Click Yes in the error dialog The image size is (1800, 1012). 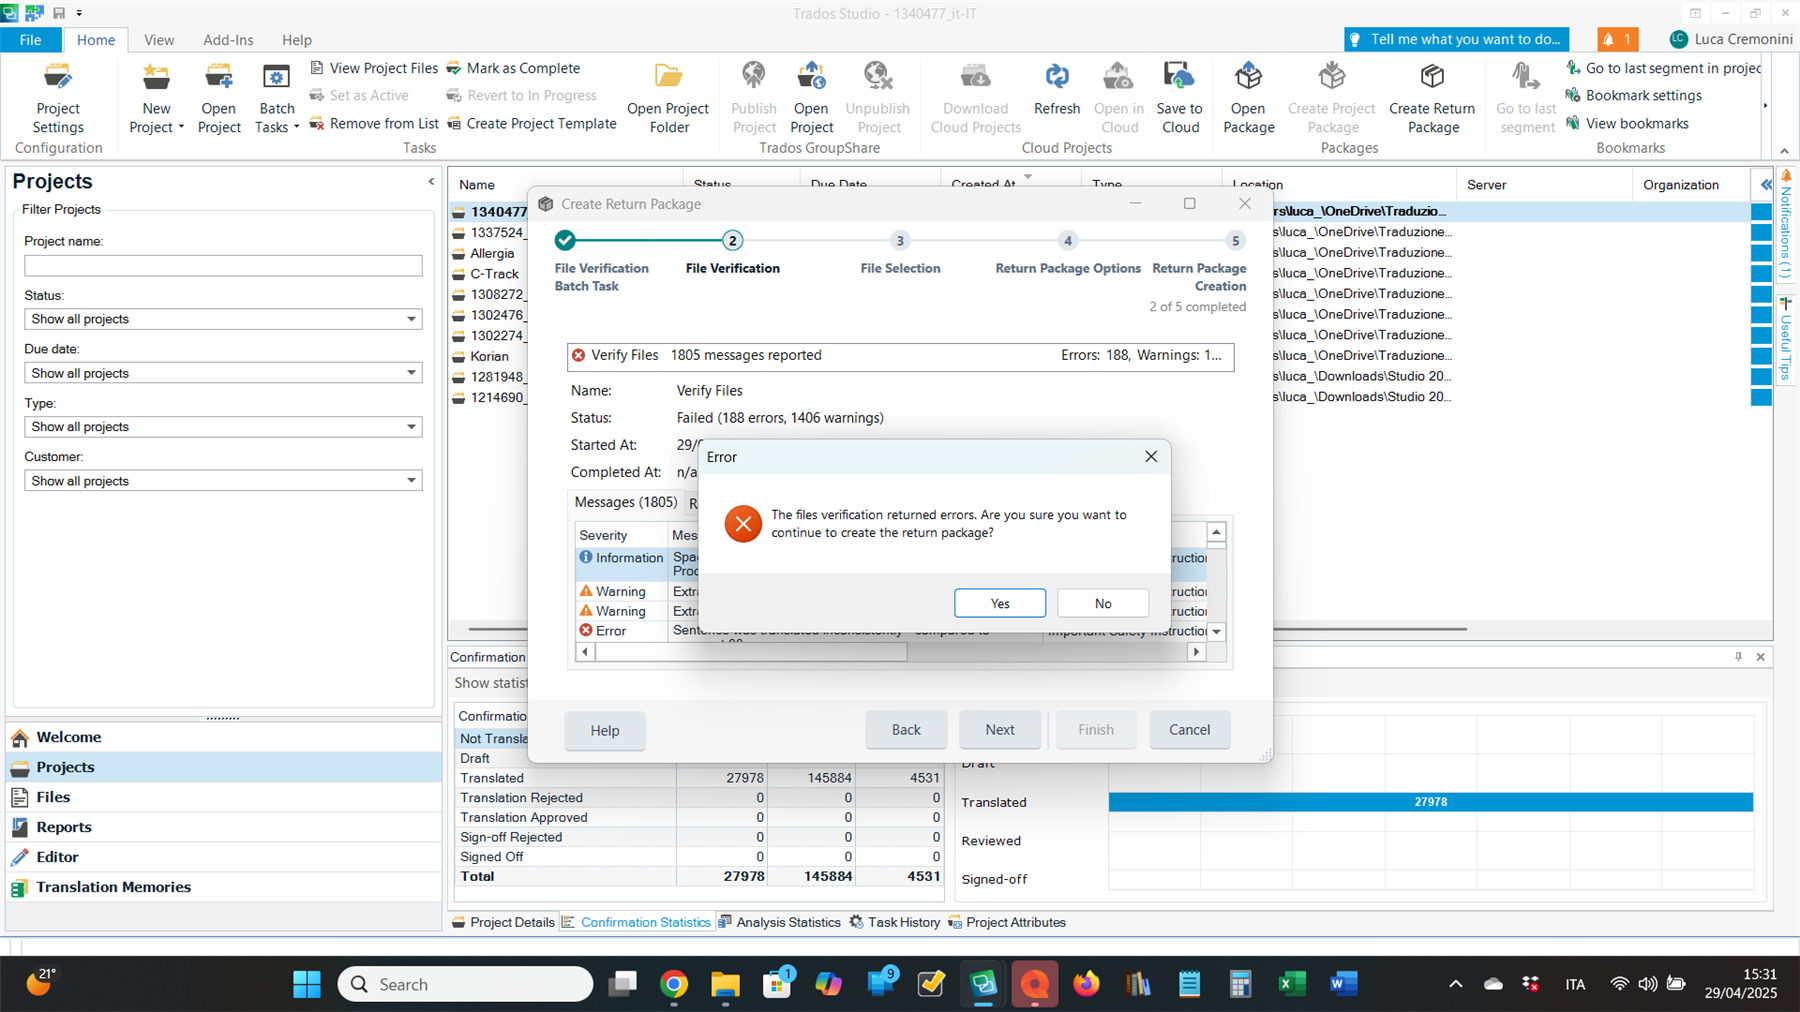coord(999,603)
